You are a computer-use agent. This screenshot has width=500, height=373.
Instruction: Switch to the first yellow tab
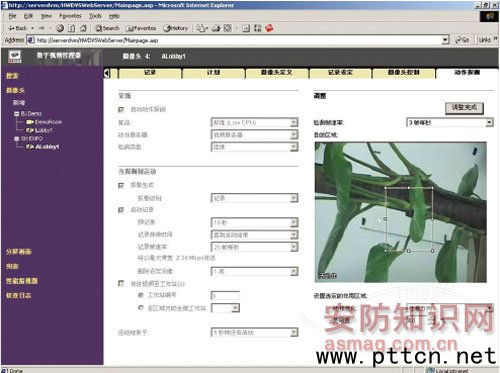coord(150,73)
